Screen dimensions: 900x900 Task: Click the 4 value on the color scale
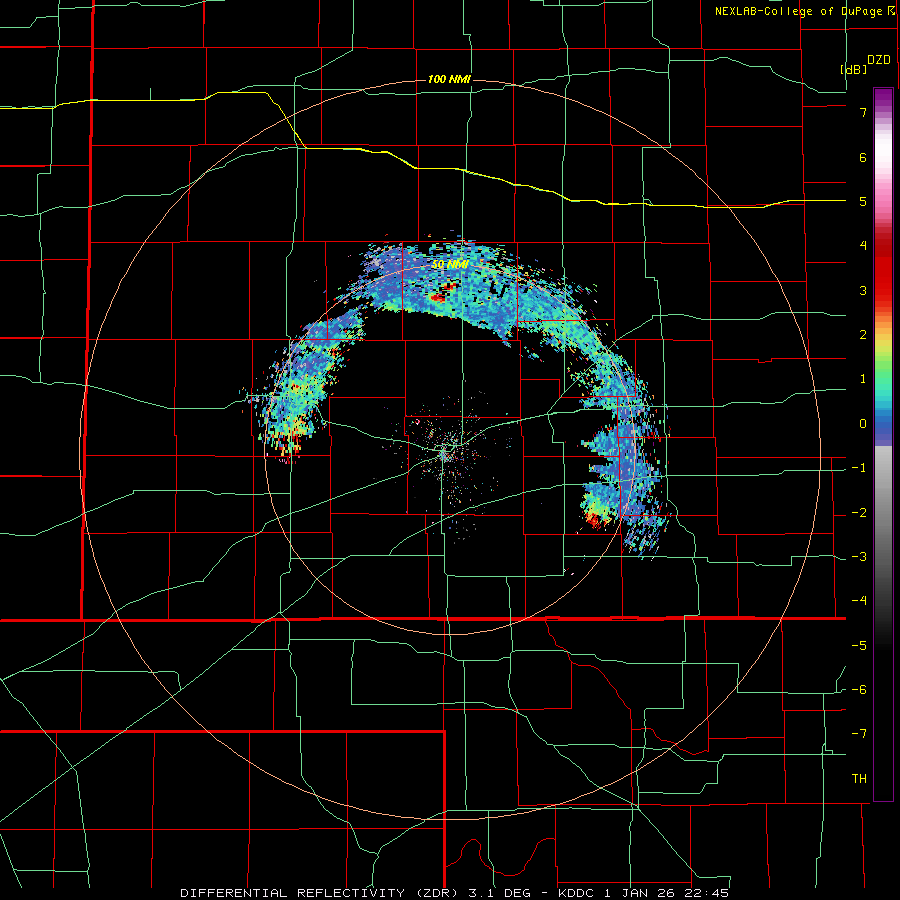[x=863, y=246]
